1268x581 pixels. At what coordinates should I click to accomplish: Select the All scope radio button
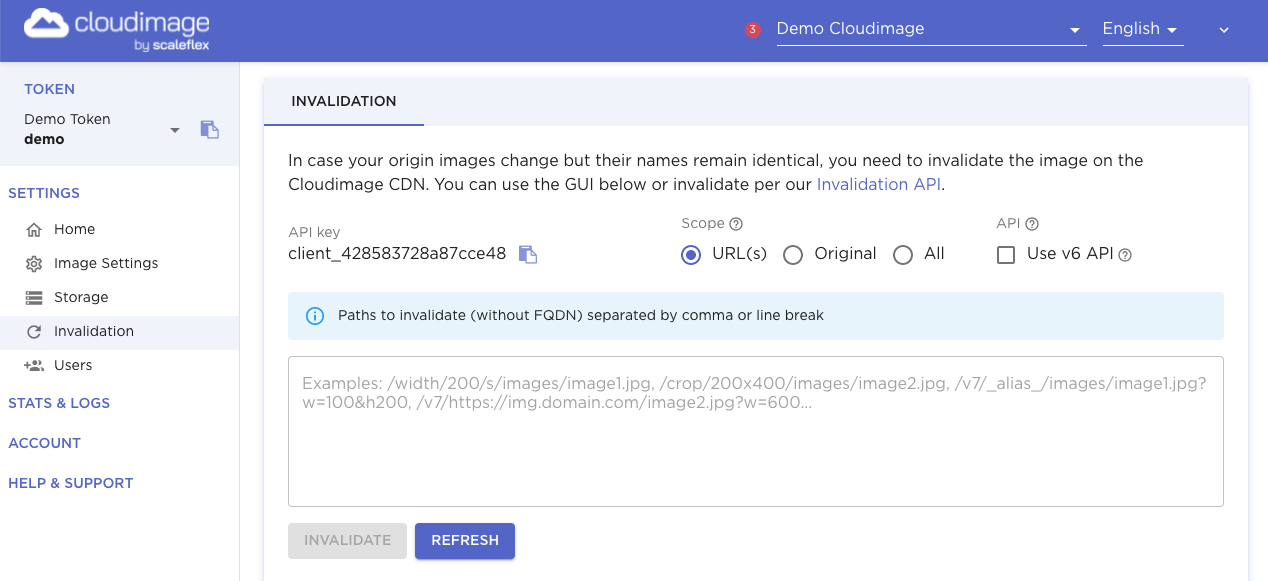pos(903,255)
